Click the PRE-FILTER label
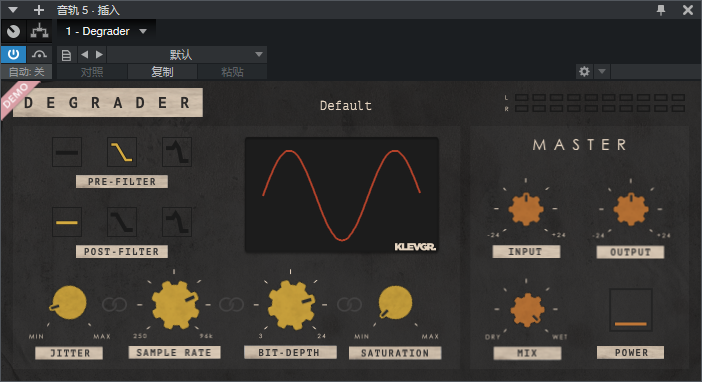The height and width of the screenshot is (382, 702). pyautogui.click(x=122, y=181)
